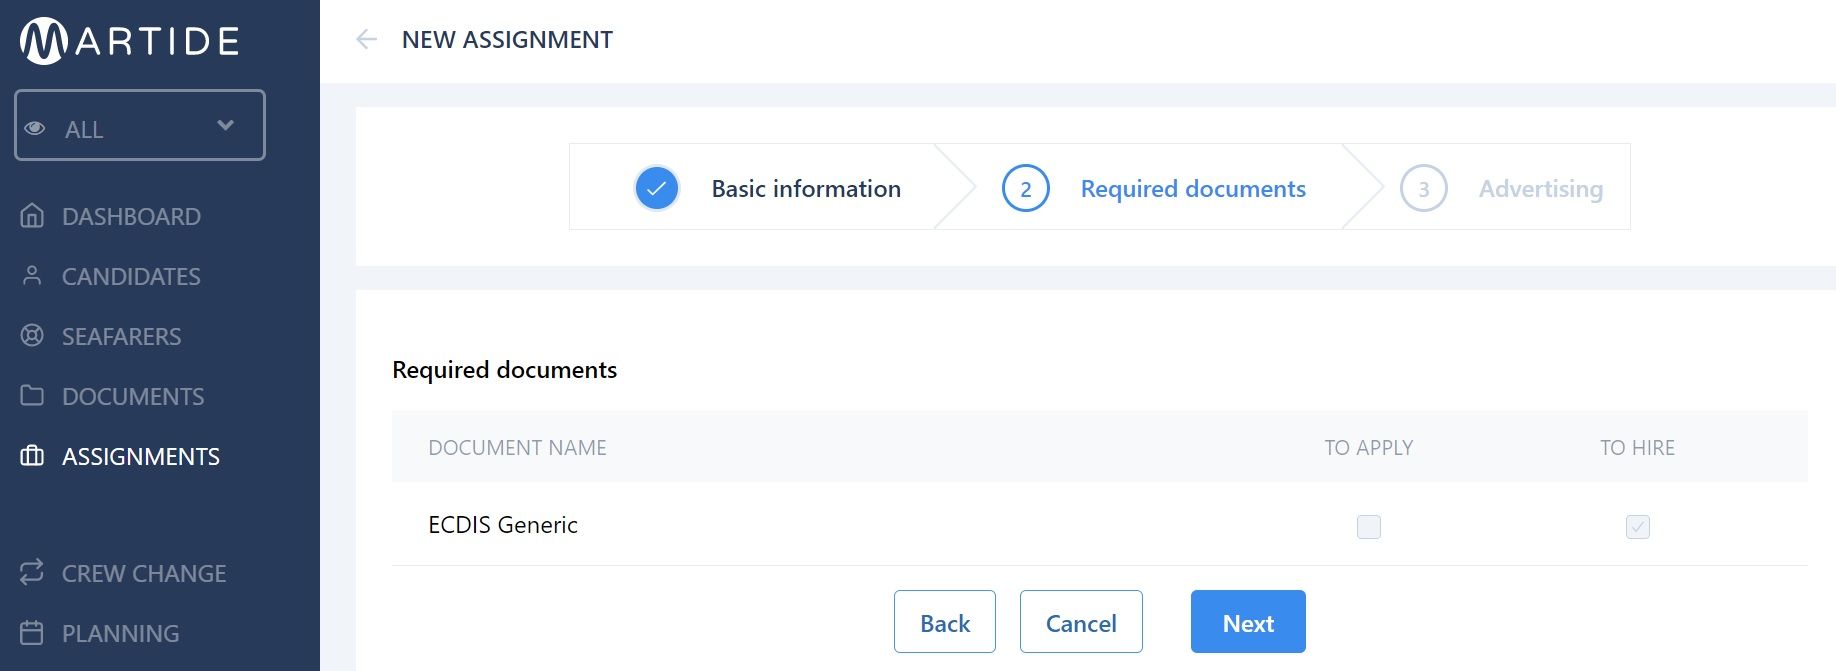Viewport: 1836px width, 671px height.
Task: Check To Apply for ECDIS Generic
Action: point(1369,526)
